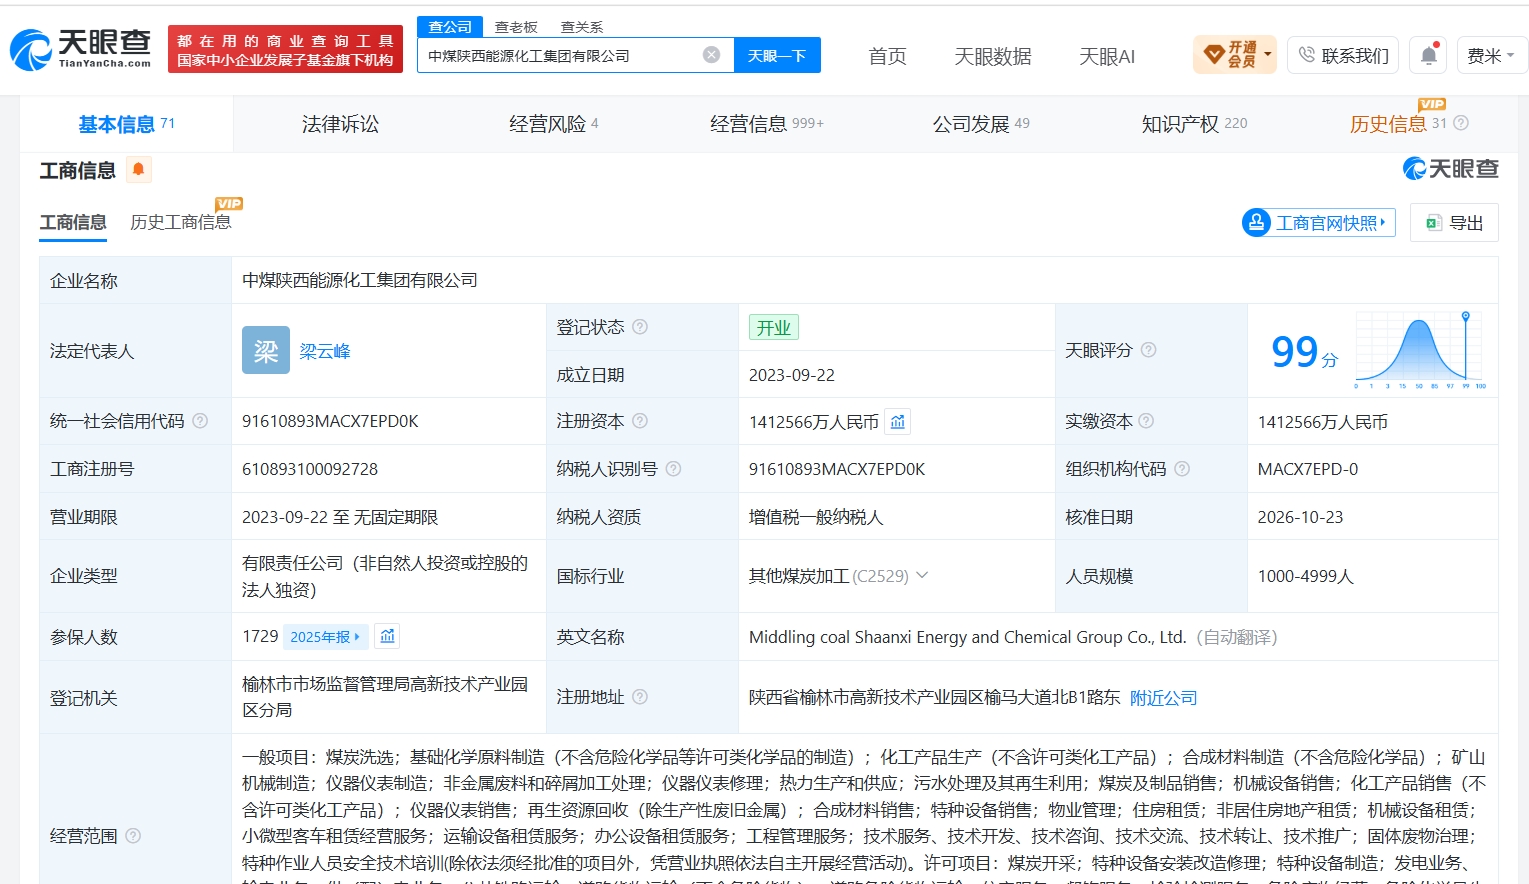Go to 天眼数据 page

992,56
